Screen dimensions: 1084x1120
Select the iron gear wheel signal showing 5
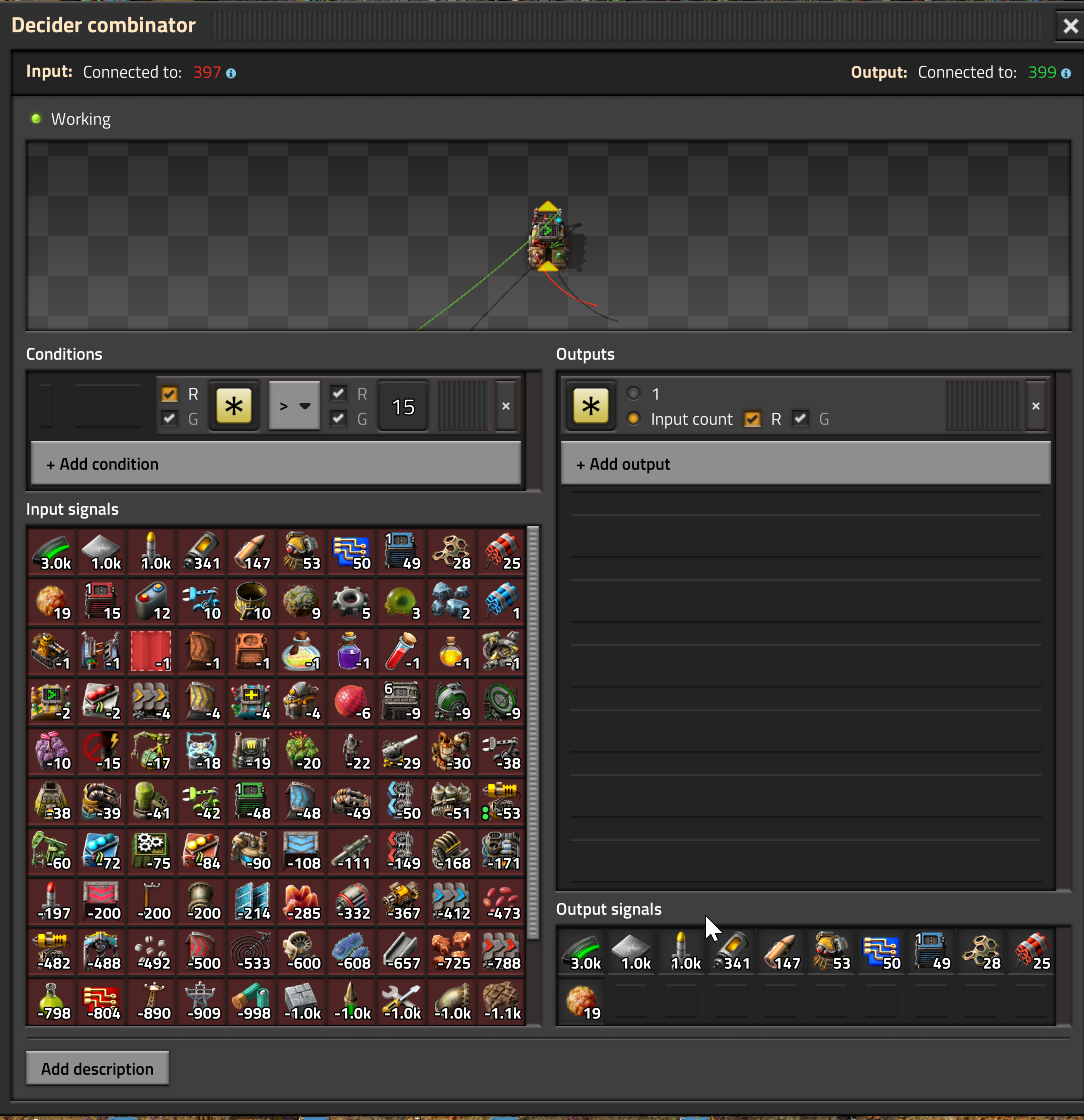(351, 601)
